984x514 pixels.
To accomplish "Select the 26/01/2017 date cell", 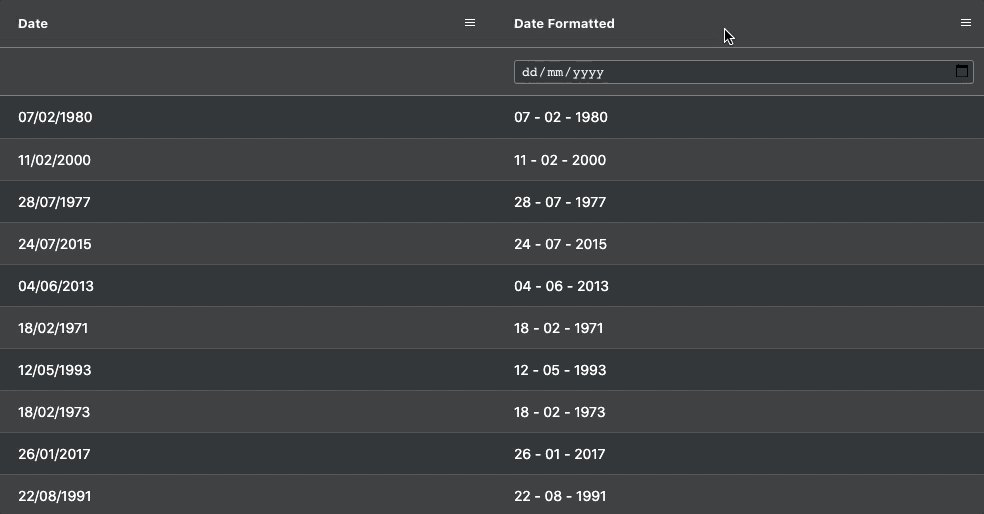I will pyautogui.click(x=248, y=454).
